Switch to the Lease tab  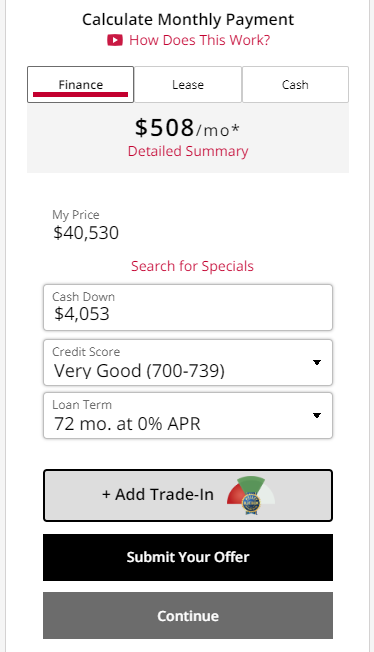pyautogui.click(x=188, y=84)
